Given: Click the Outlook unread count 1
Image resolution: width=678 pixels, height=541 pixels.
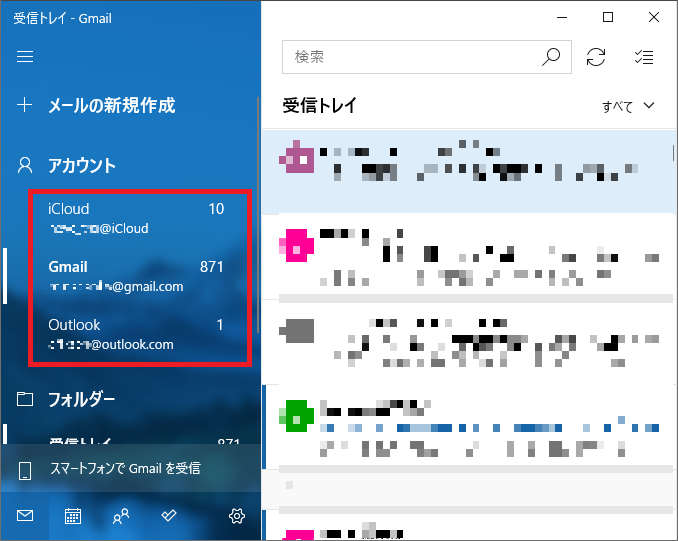Looking at the screenshot, I should 220,325.
